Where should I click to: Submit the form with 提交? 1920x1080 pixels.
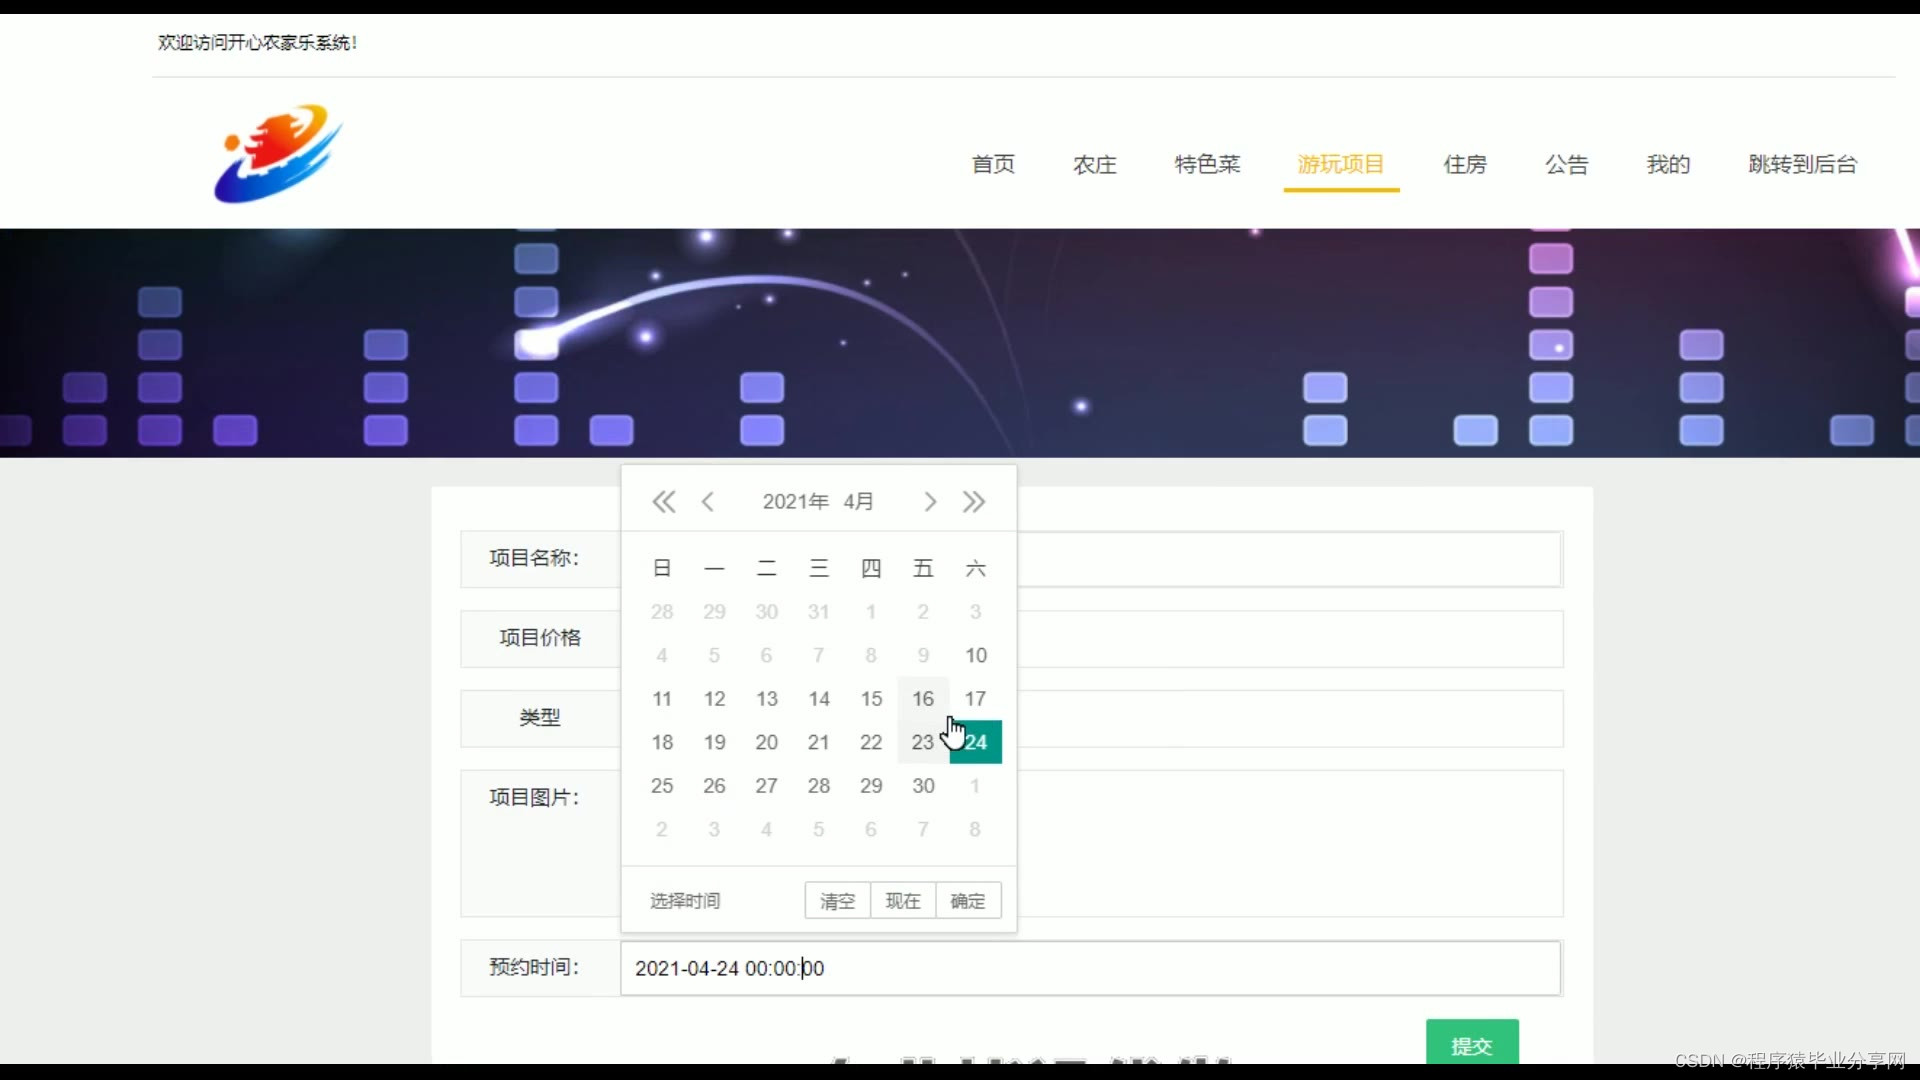tap(1471, 1045)
